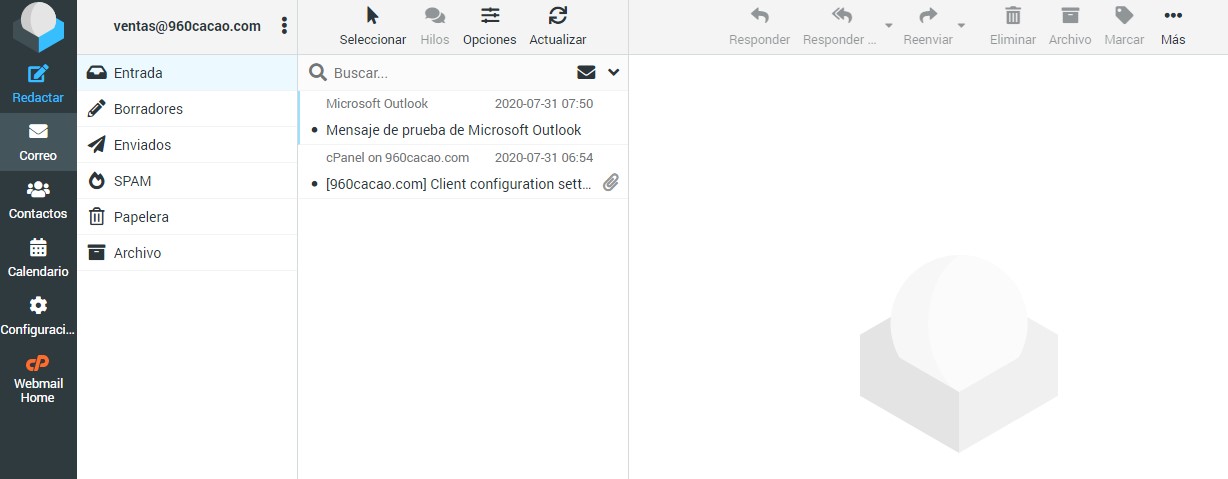The height and width of the screenshot is (479, 1228).
Task: Click the Marcar tag button
Action: point(1124,27)
